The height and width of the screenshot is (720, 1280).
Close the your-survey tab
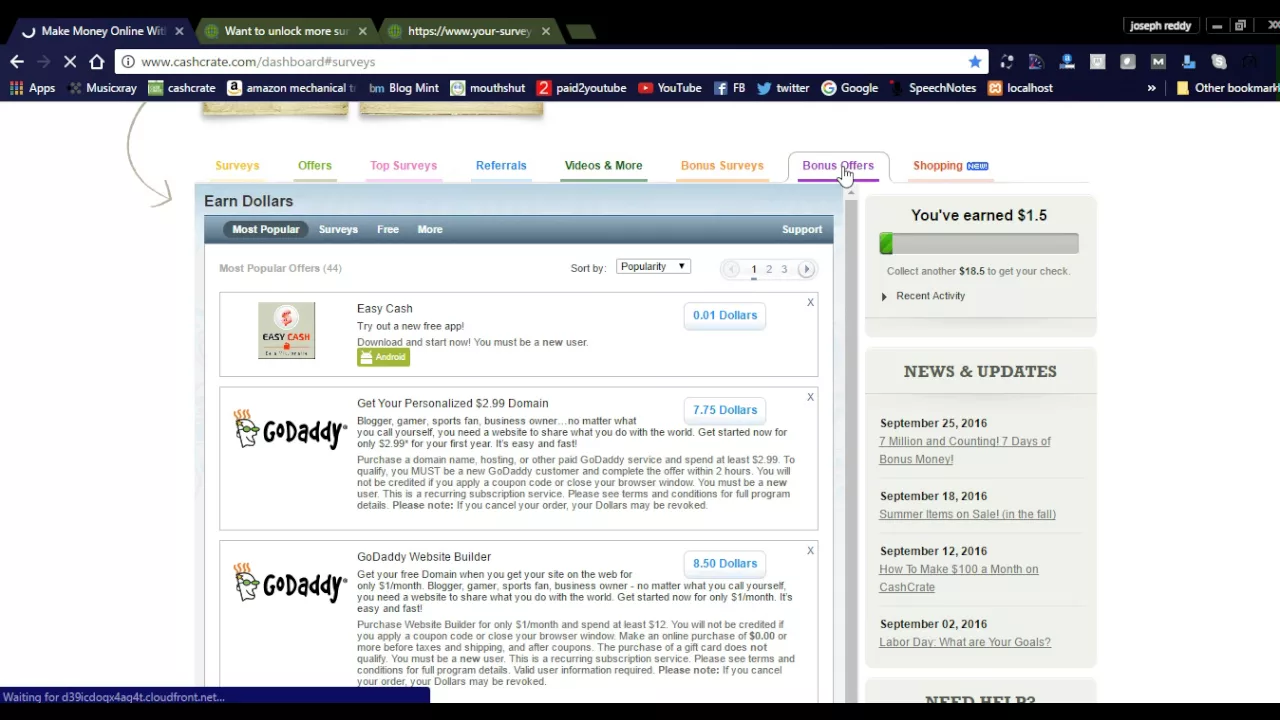coord(546,31)
